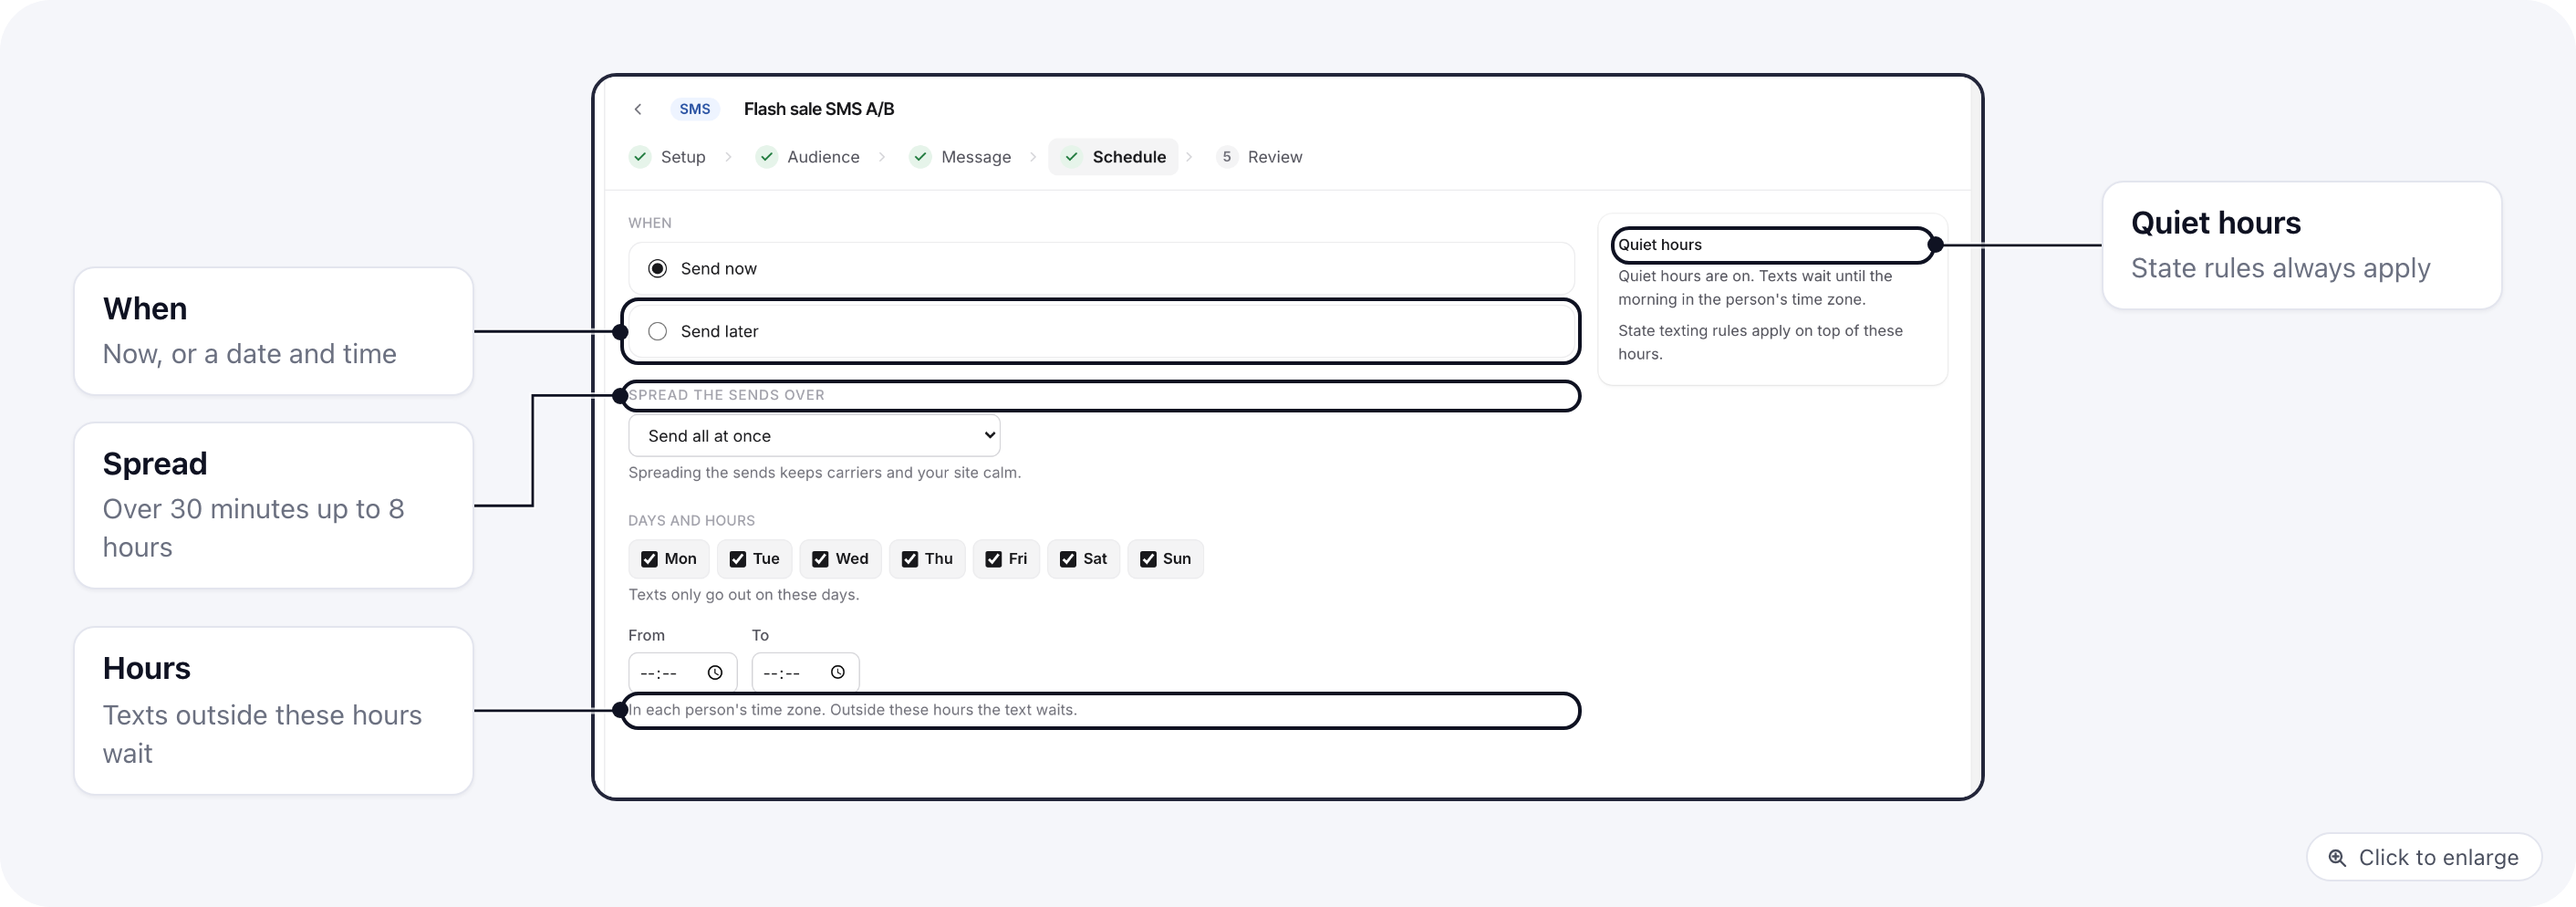2576x907 pixels.
Task: Open the Send all at once dropdown
Action: 814,436
